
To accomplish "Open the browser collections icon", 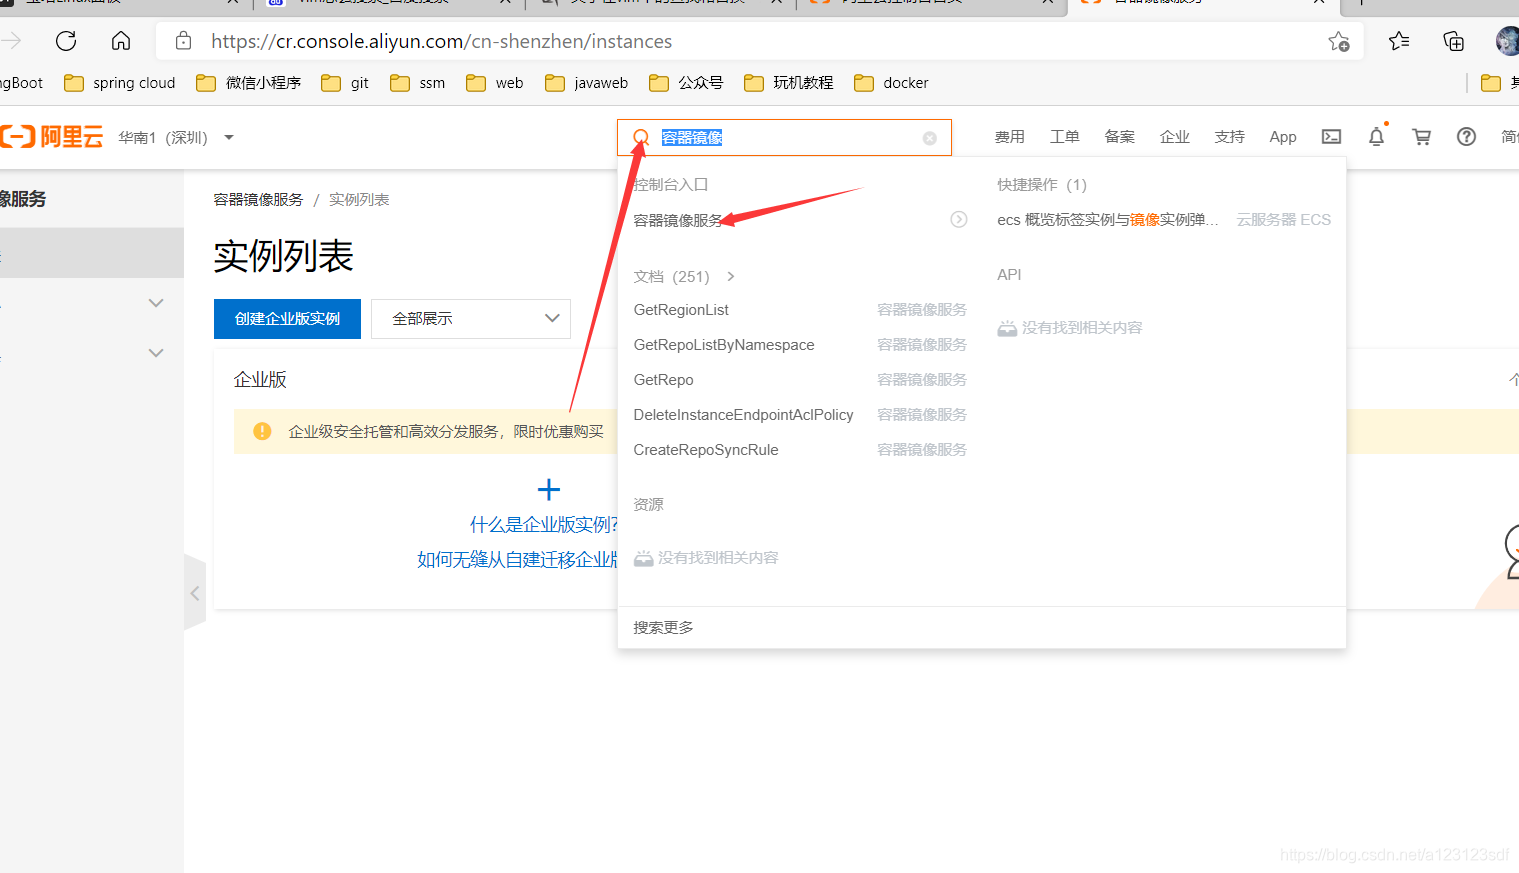I will (x=1454, y=41).
